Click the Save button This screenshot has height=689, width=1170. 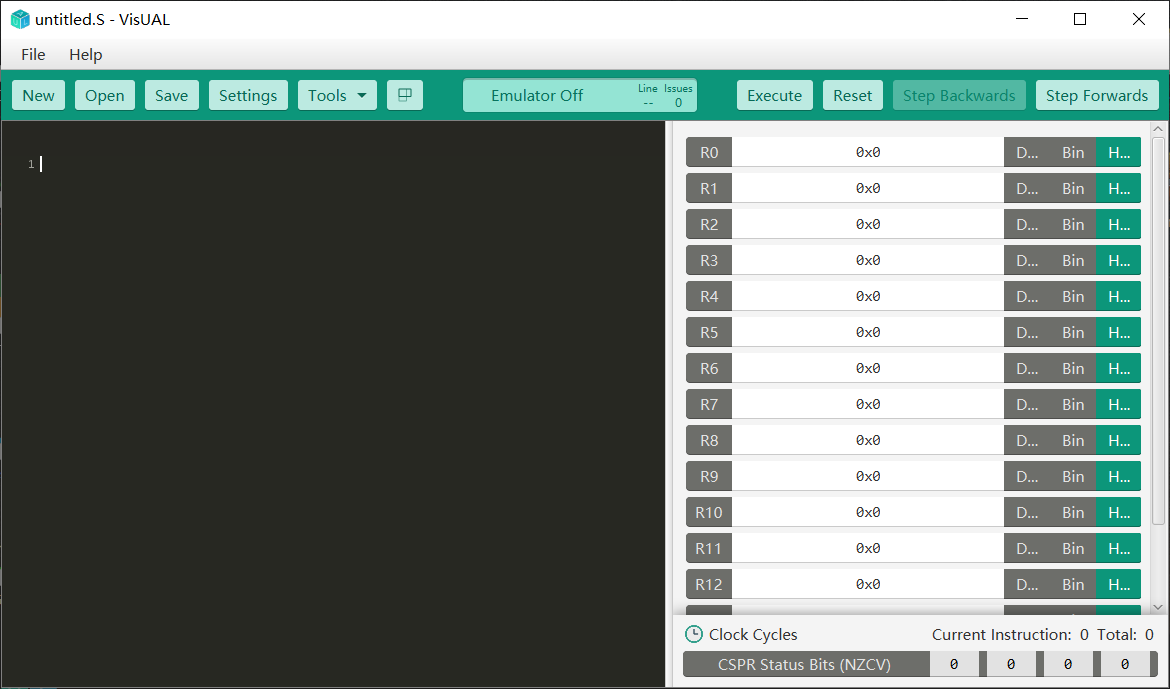[172, 96]
